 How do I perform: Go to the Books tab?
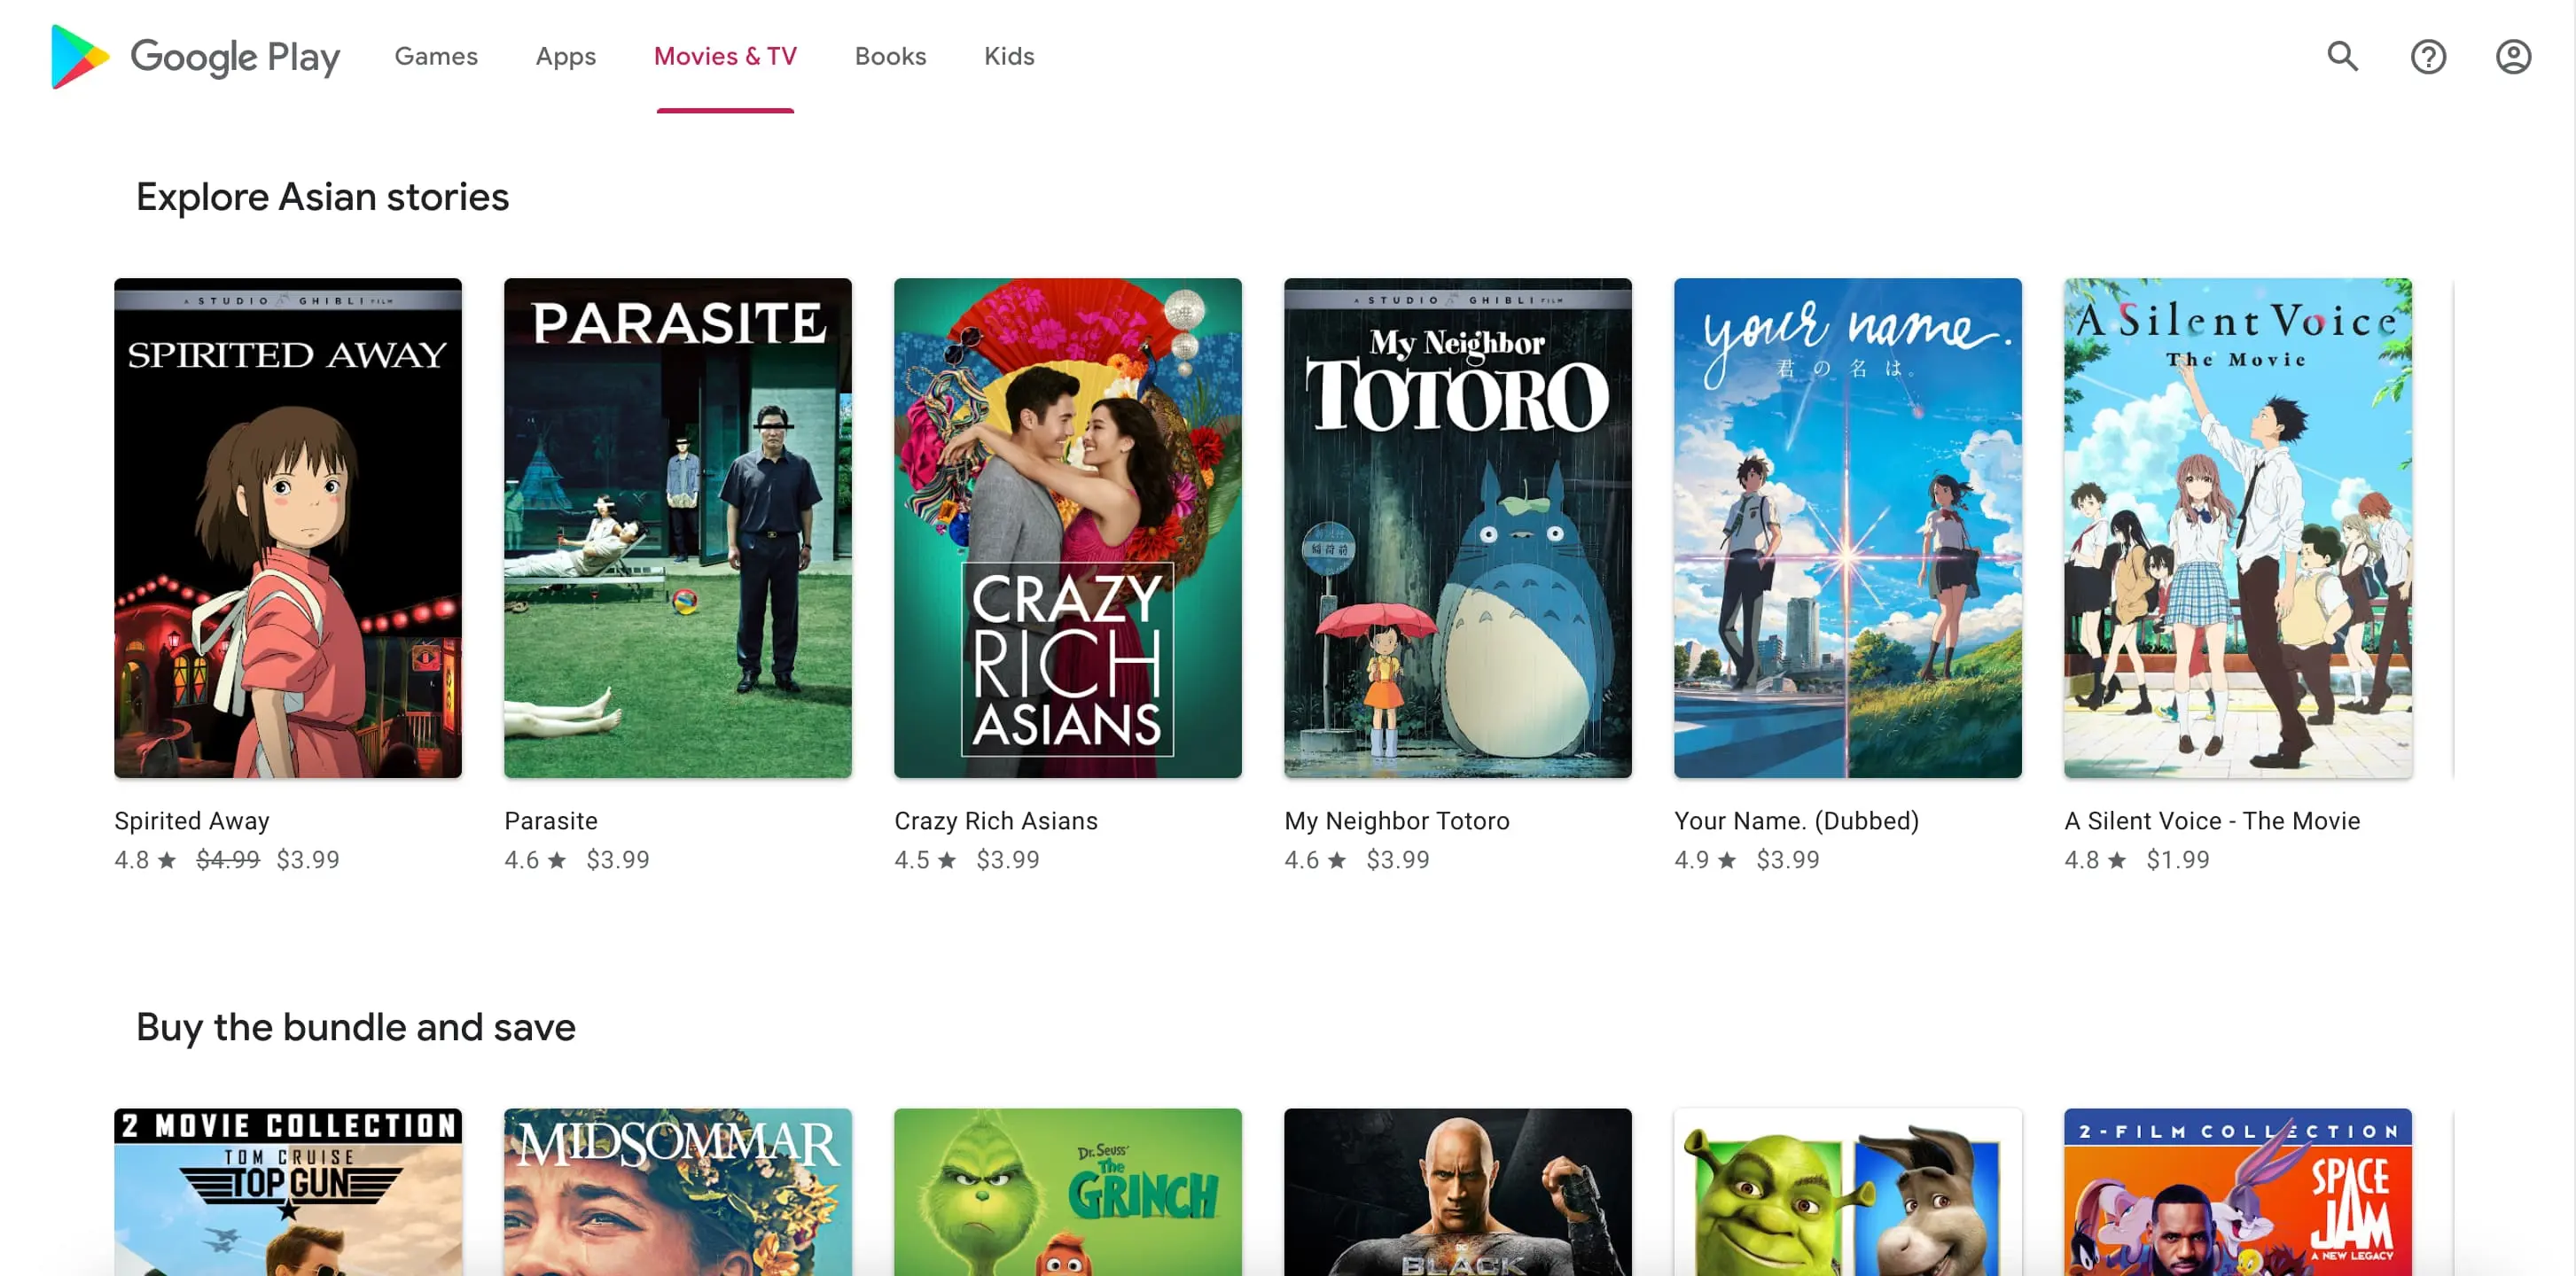pos(890,57)
